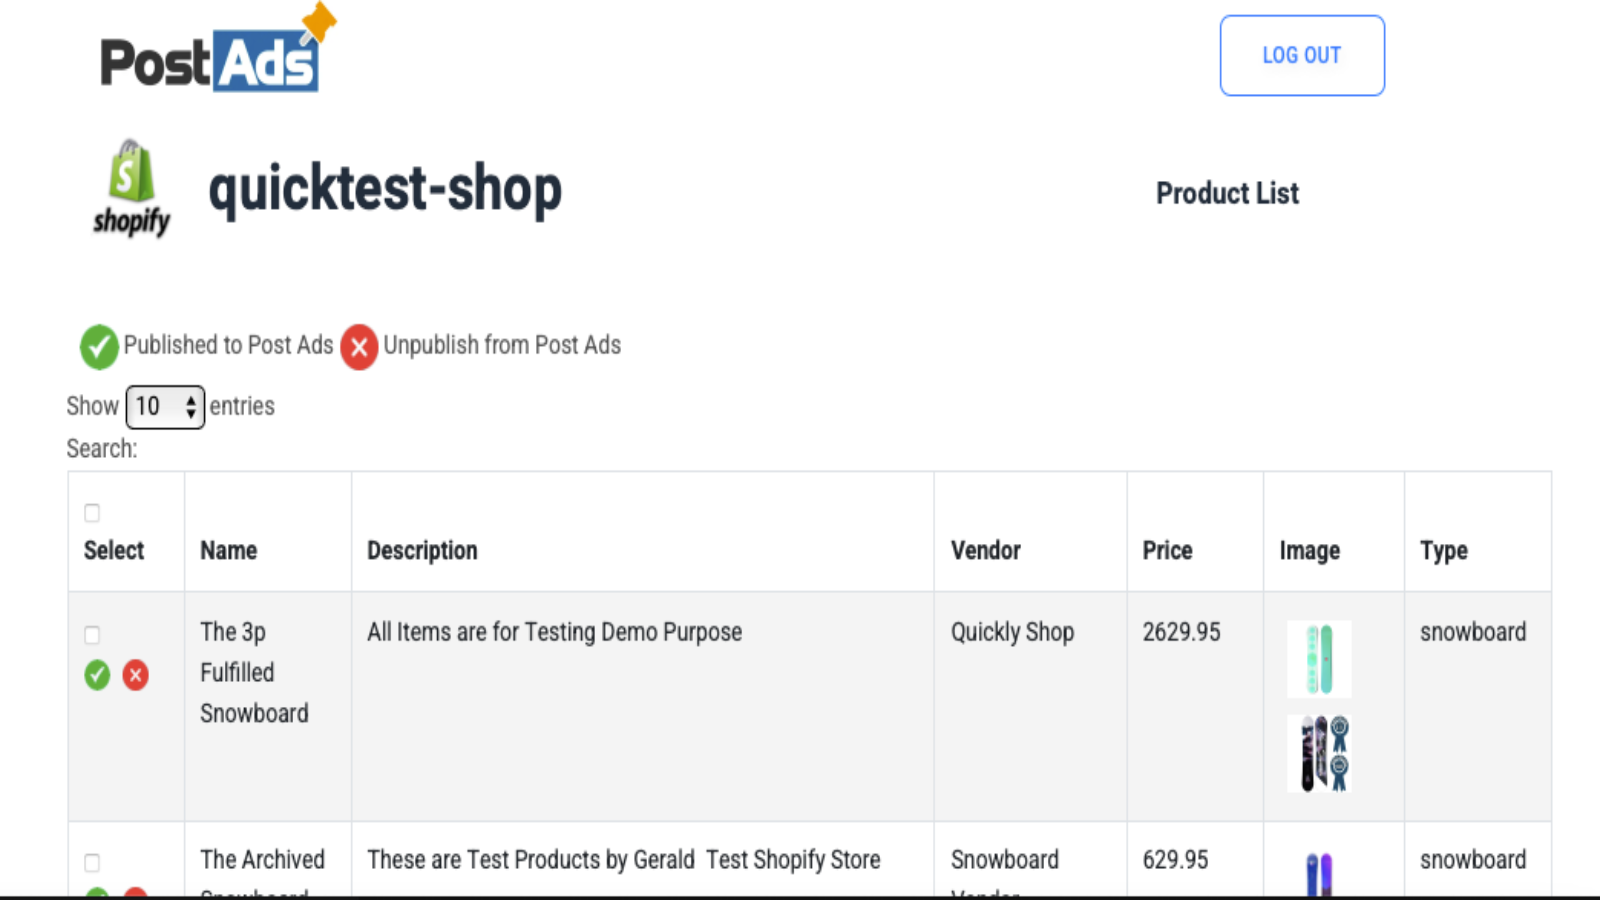Check The Archived Snowboard row checkbox
This screenshot has height=900, width=1600.
(x=92, y=863)
